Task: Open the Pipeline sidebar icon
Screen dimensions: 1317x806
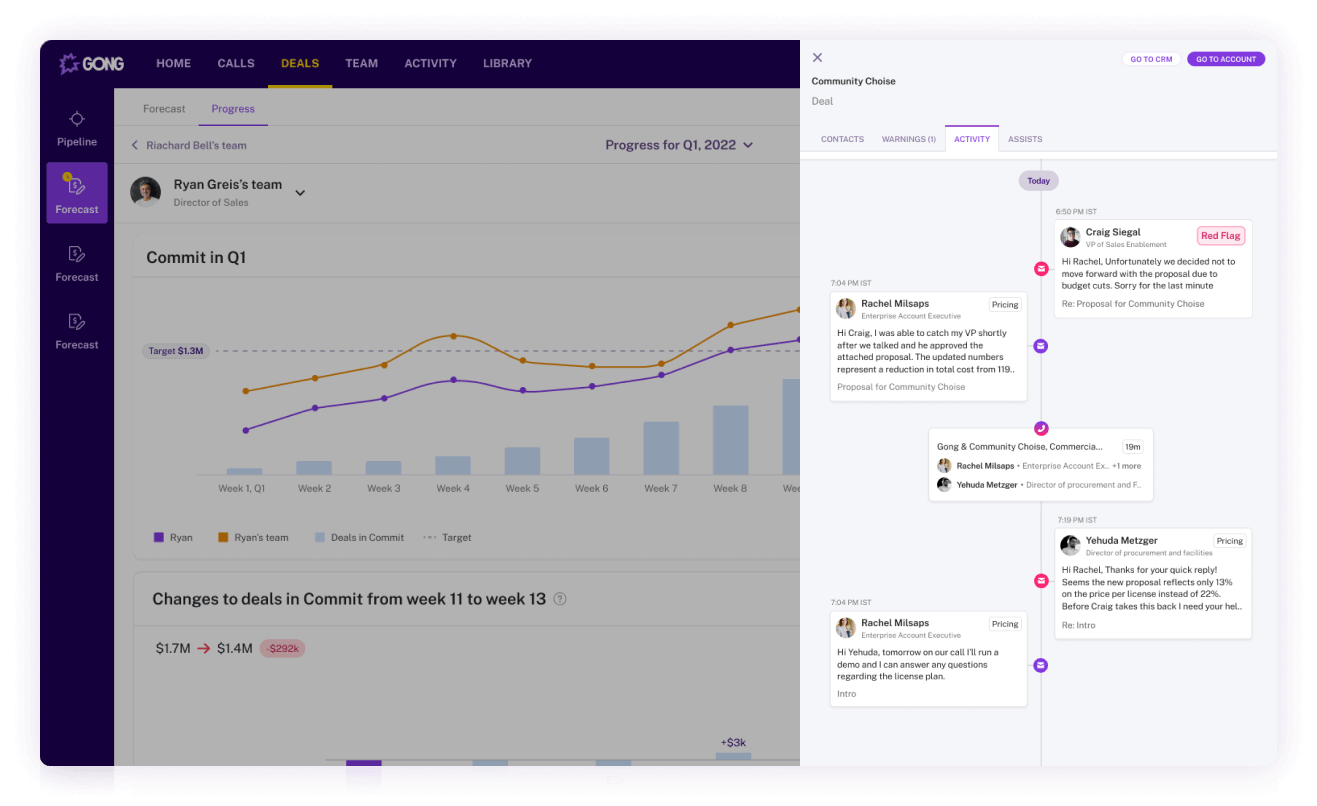Action: (77, 119)
